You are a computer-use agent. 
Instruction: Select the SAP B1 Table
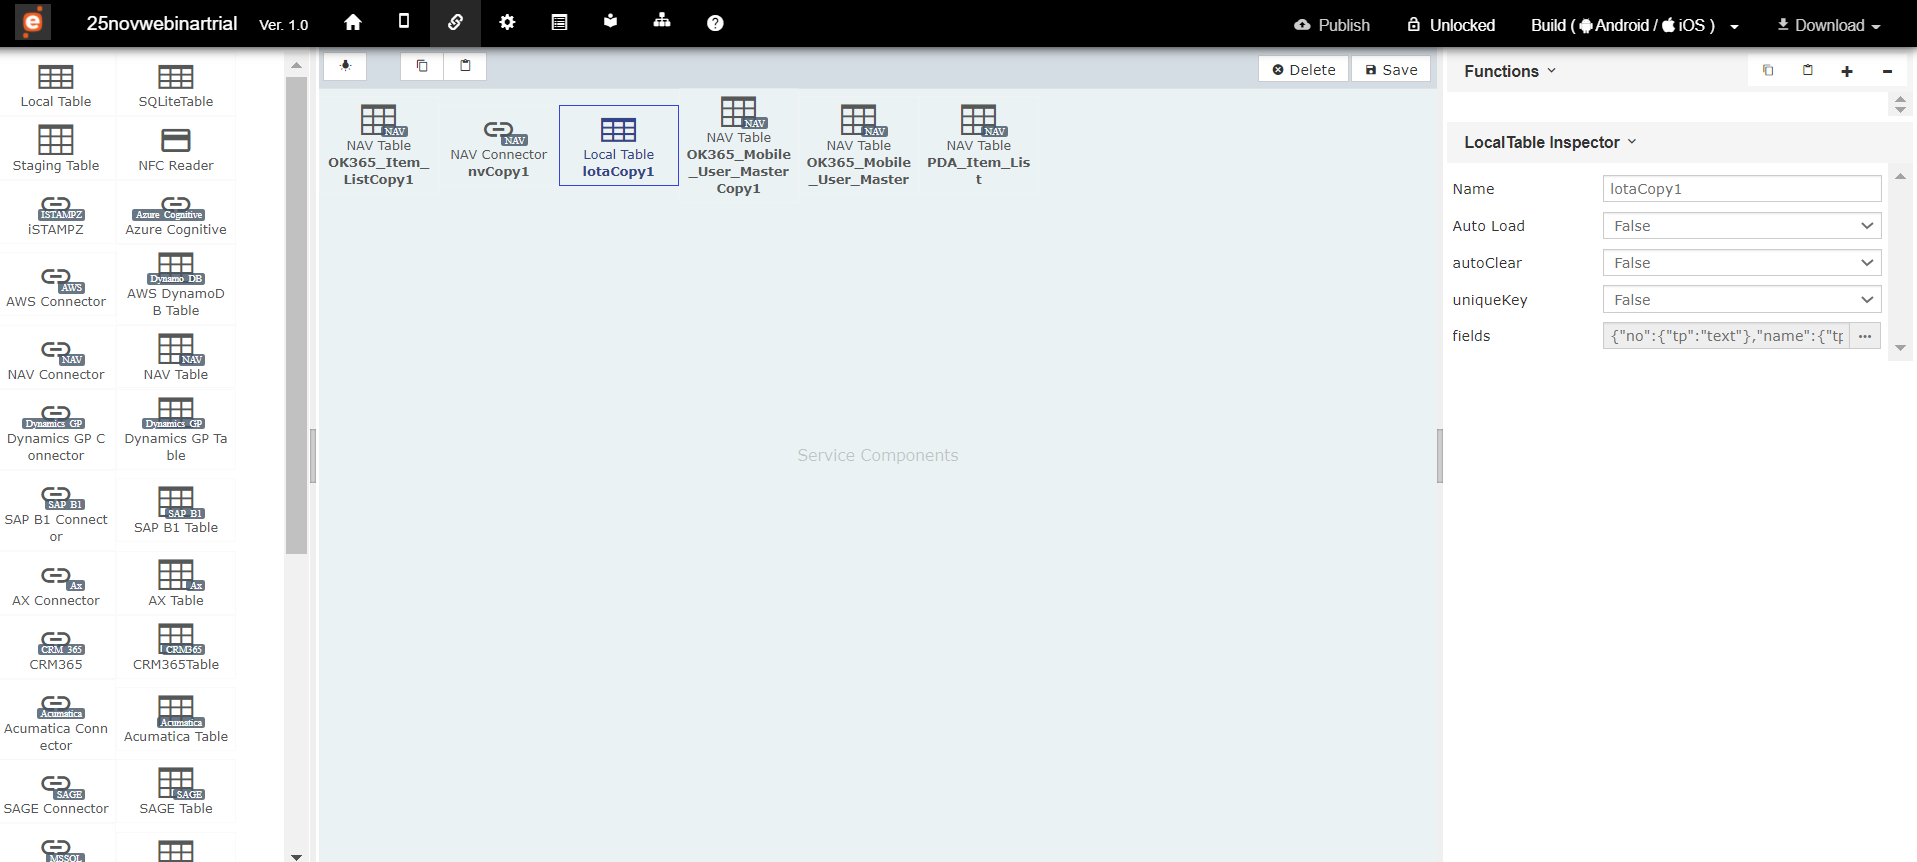(x=176, y=510)
